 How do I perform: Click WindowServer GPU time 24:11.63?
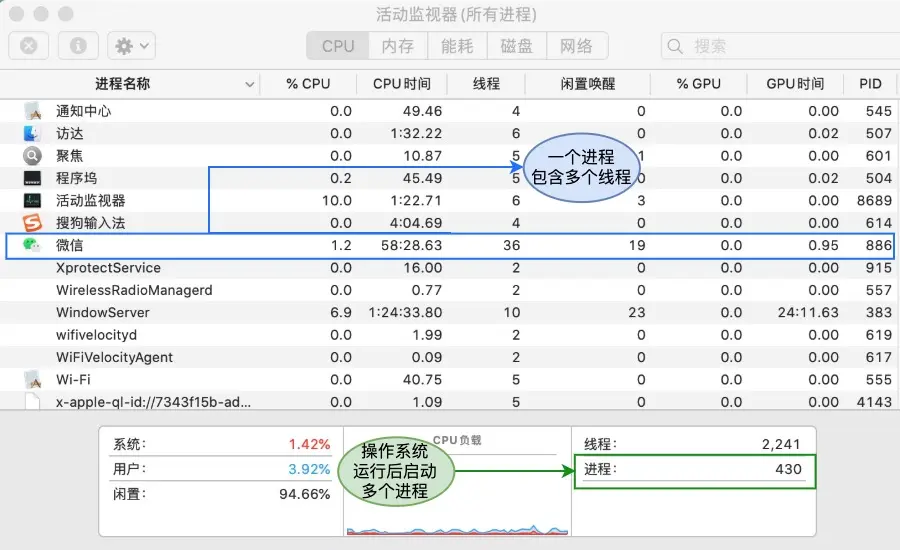pyautogui.click(x=808, y=312)
